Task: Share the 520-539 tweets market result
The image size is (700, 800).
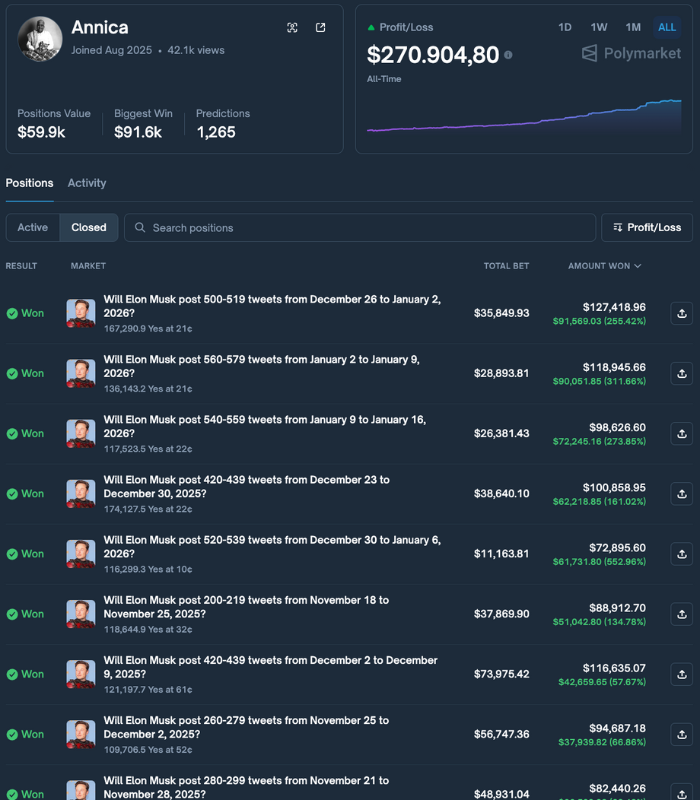Action: point(682,554)
